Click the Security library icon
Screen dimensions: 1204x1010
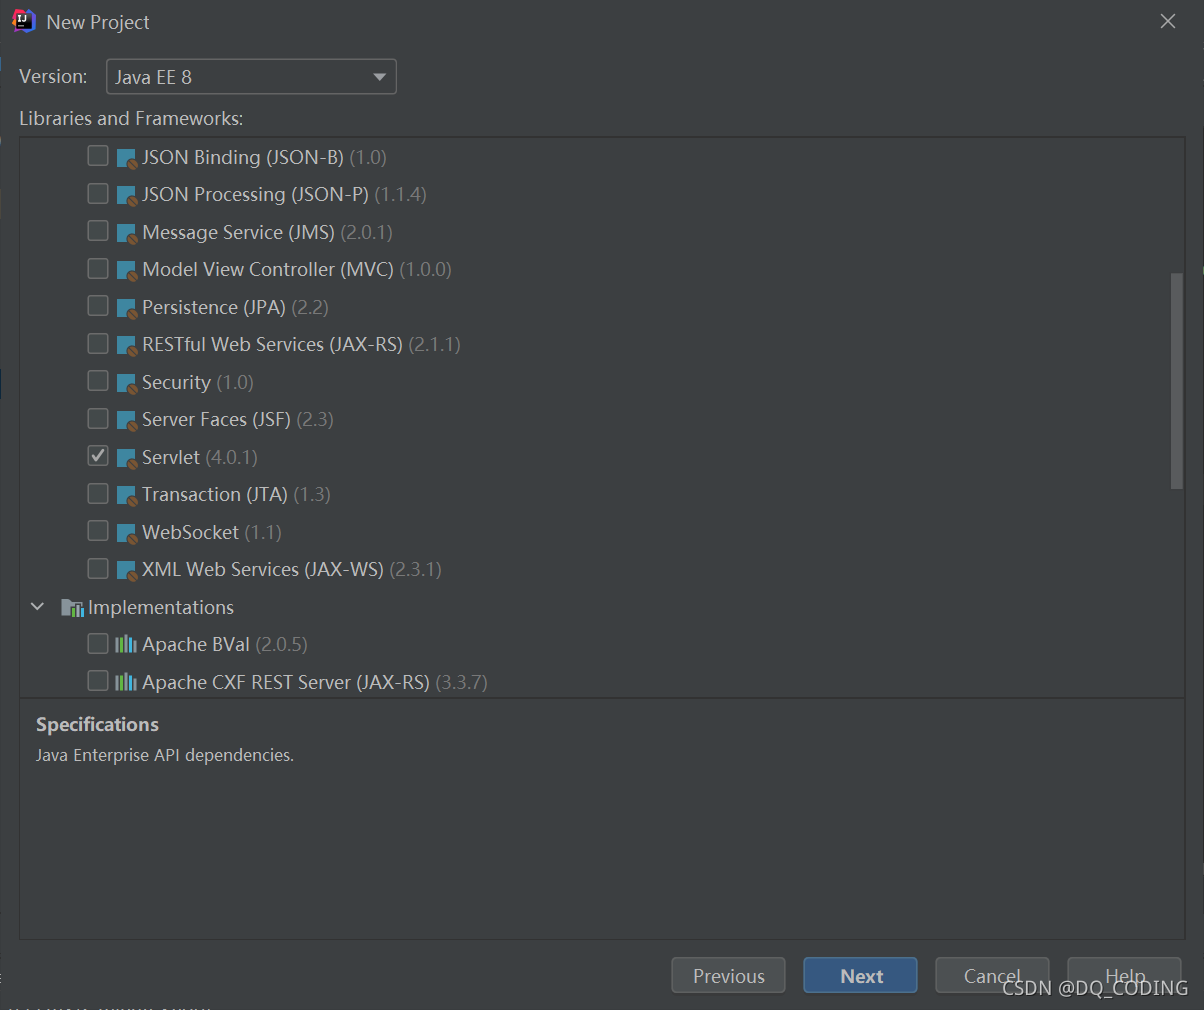click(x=126, y=383)
